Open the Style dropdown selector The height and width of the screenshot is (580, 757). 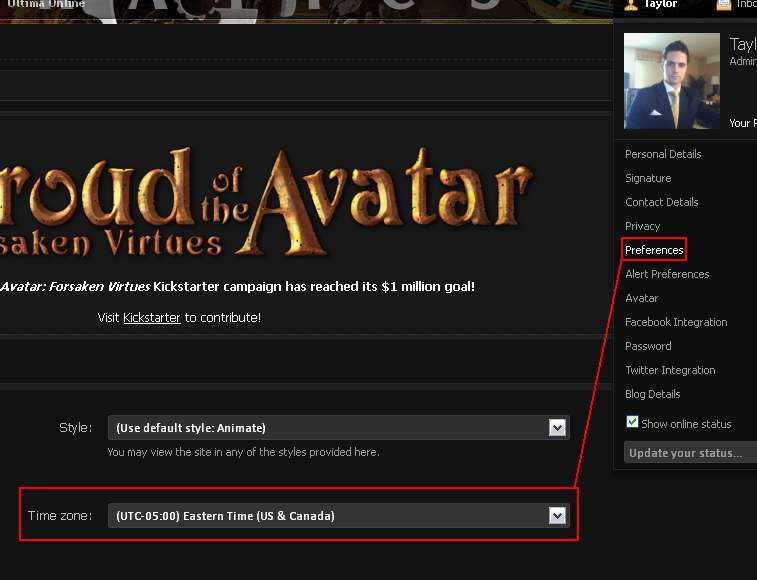tap(338, 427)
